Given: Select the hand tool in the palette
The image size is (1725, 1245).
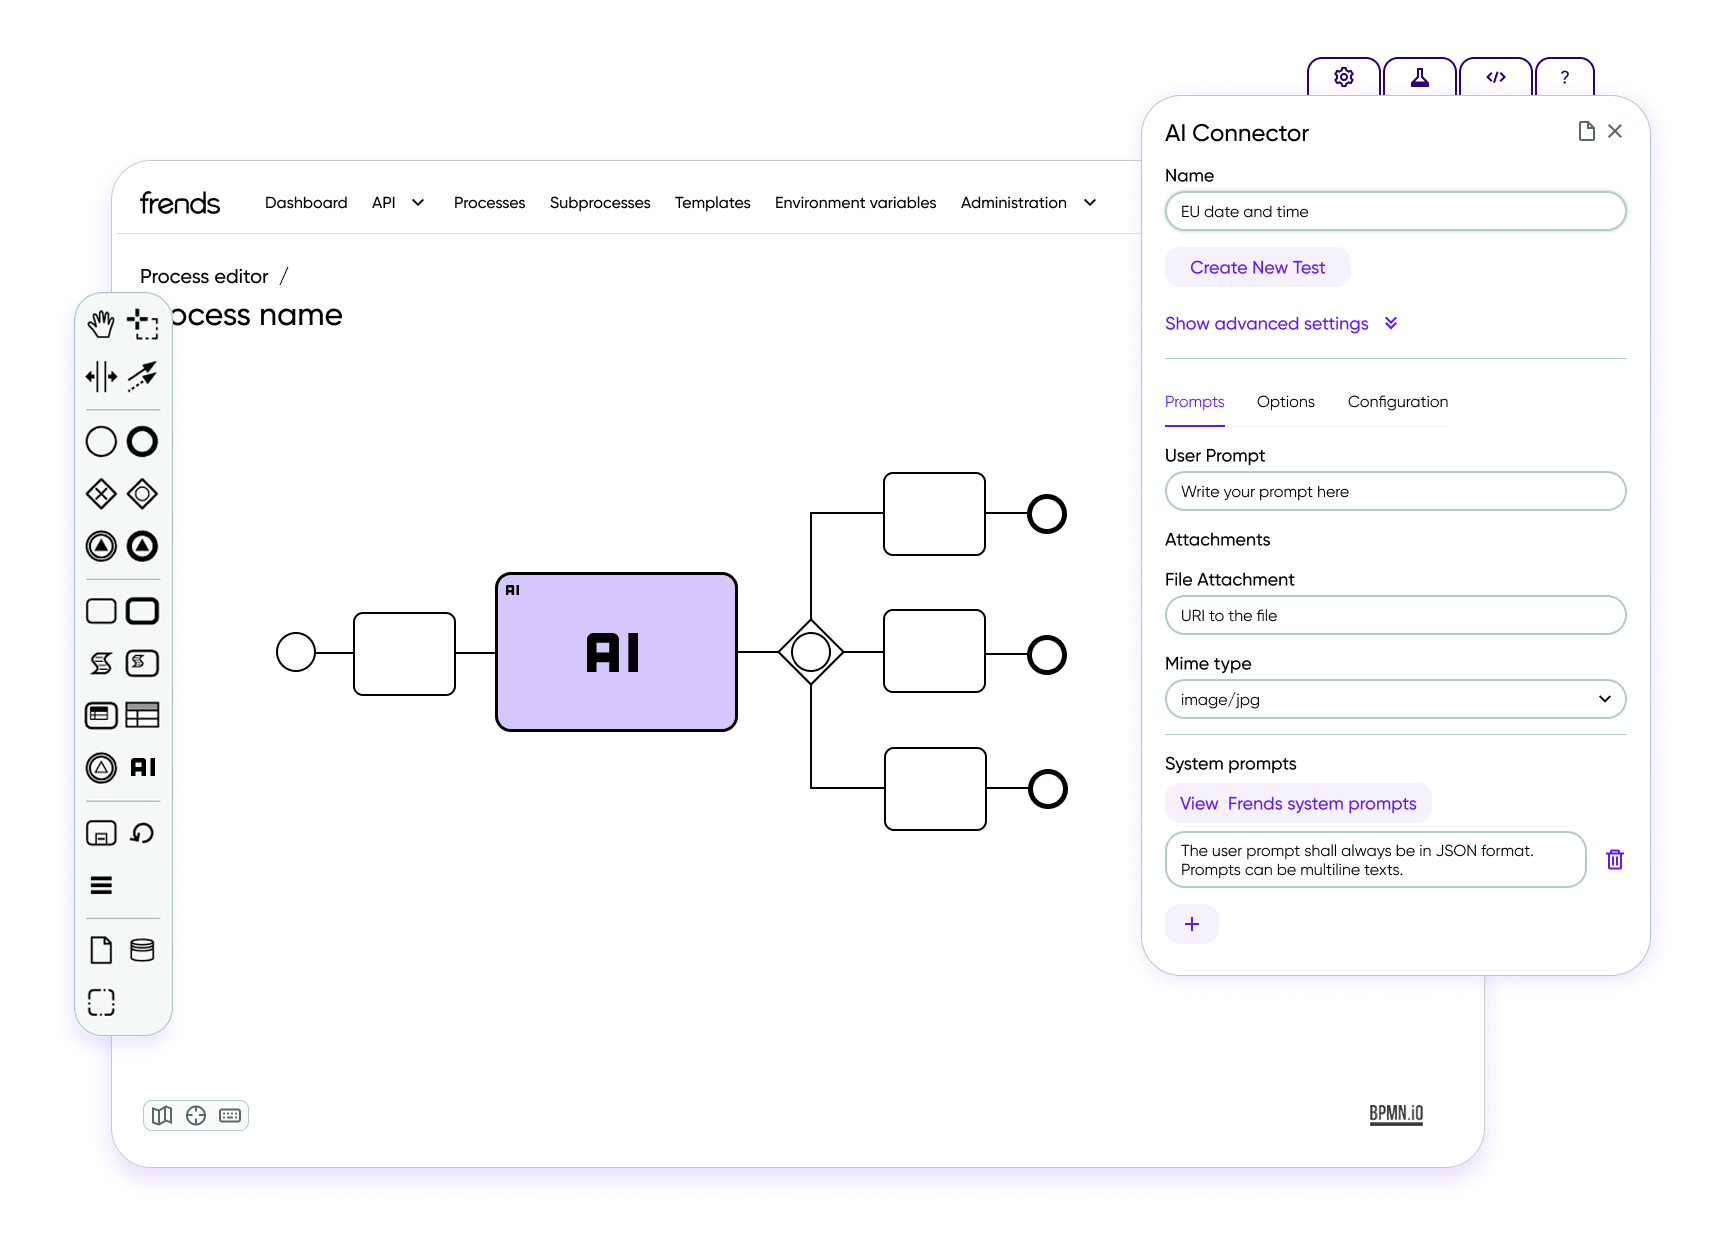Looking at the screenshot, I should click(x=101, y=324).
